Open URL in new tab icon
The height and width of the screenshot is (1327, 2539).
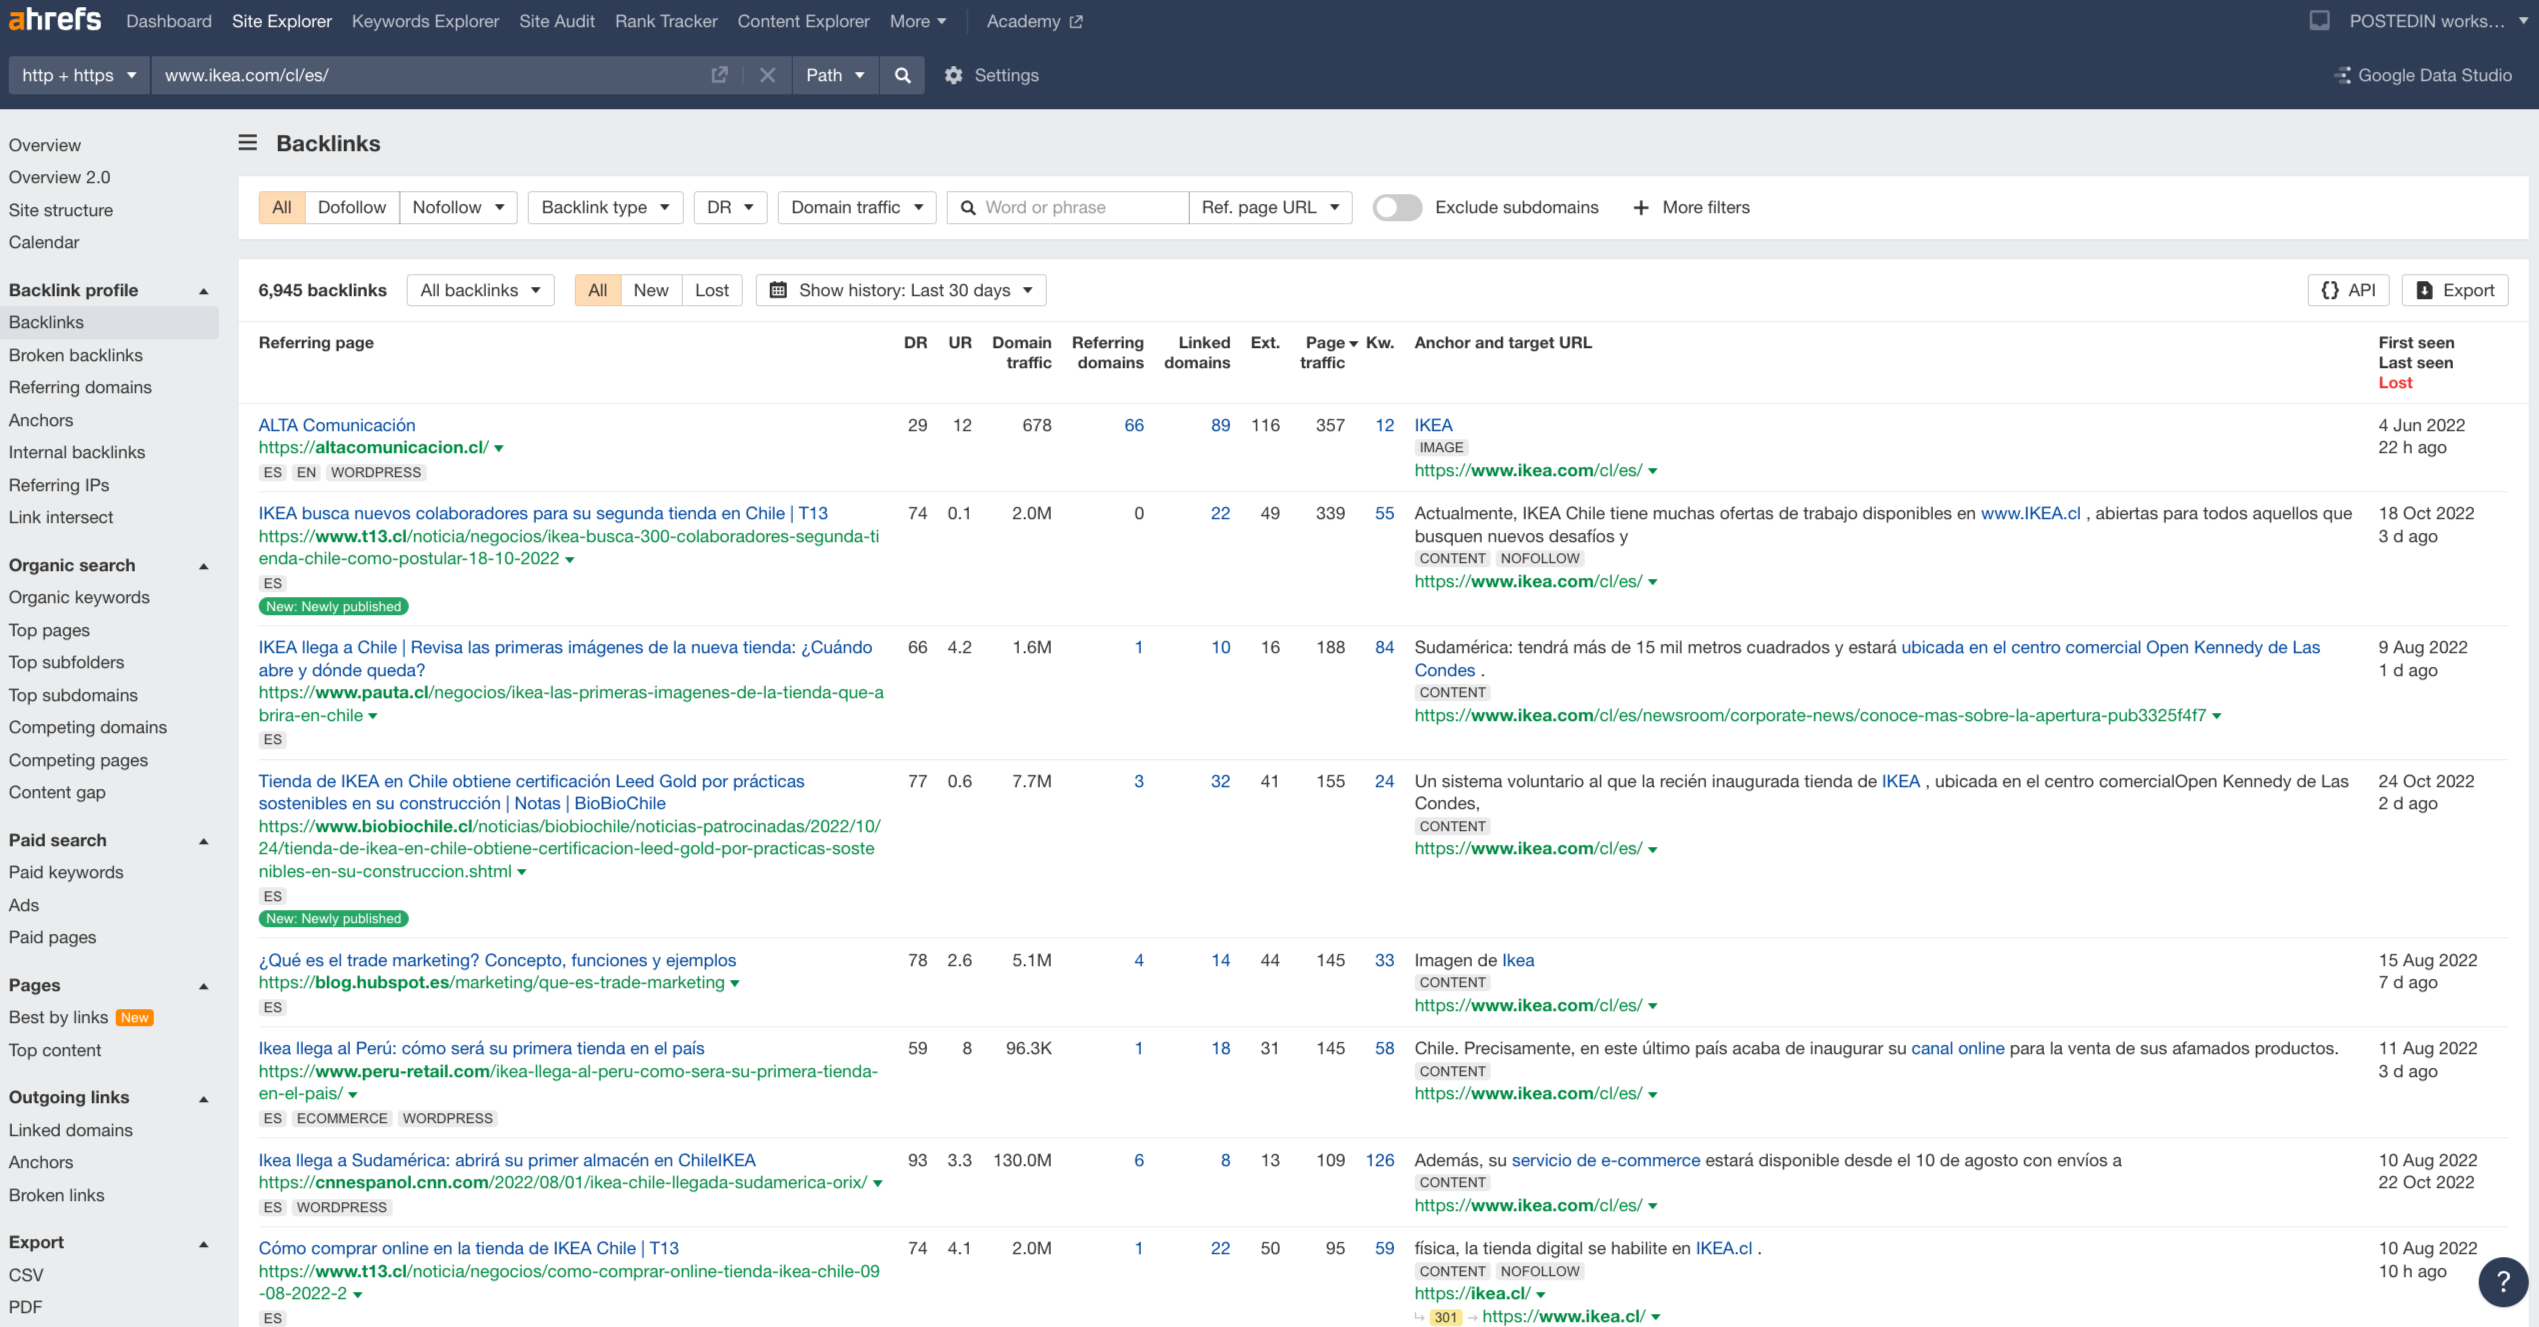coord(719,75)
